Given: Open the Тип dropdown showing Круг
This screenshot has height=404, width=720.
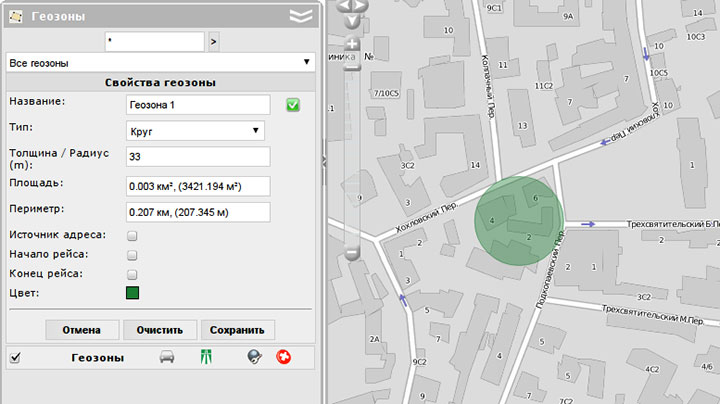Looking at the screenshot, I should click(x=195, y=131).
